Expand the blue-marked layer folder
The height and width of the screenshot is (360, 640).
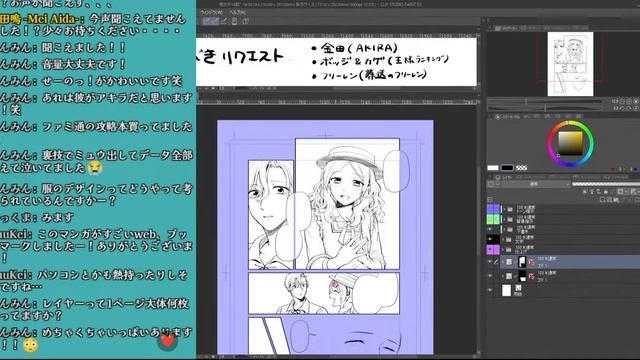point(504,209)
